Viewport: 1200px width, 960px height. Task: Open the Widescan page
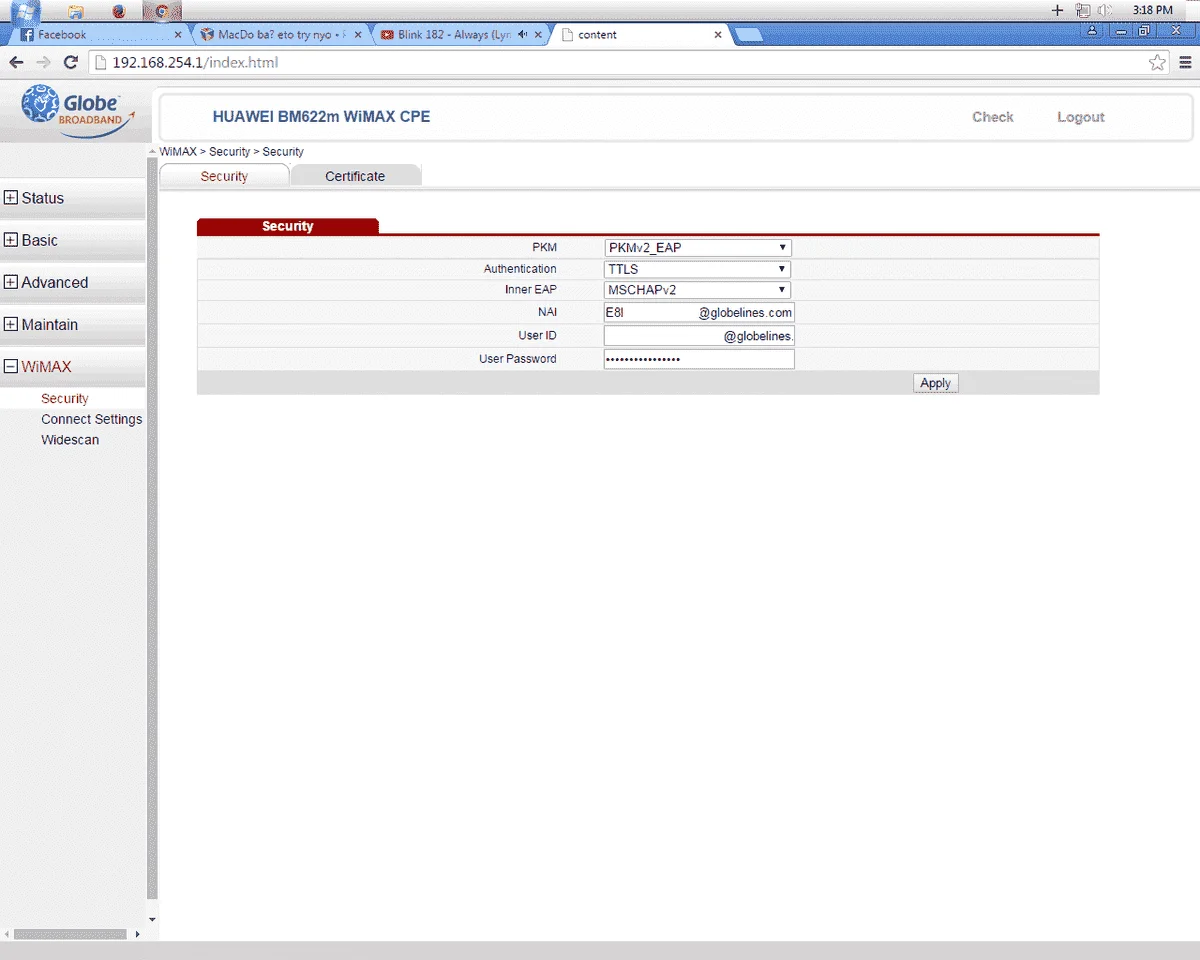click(70, 440)
